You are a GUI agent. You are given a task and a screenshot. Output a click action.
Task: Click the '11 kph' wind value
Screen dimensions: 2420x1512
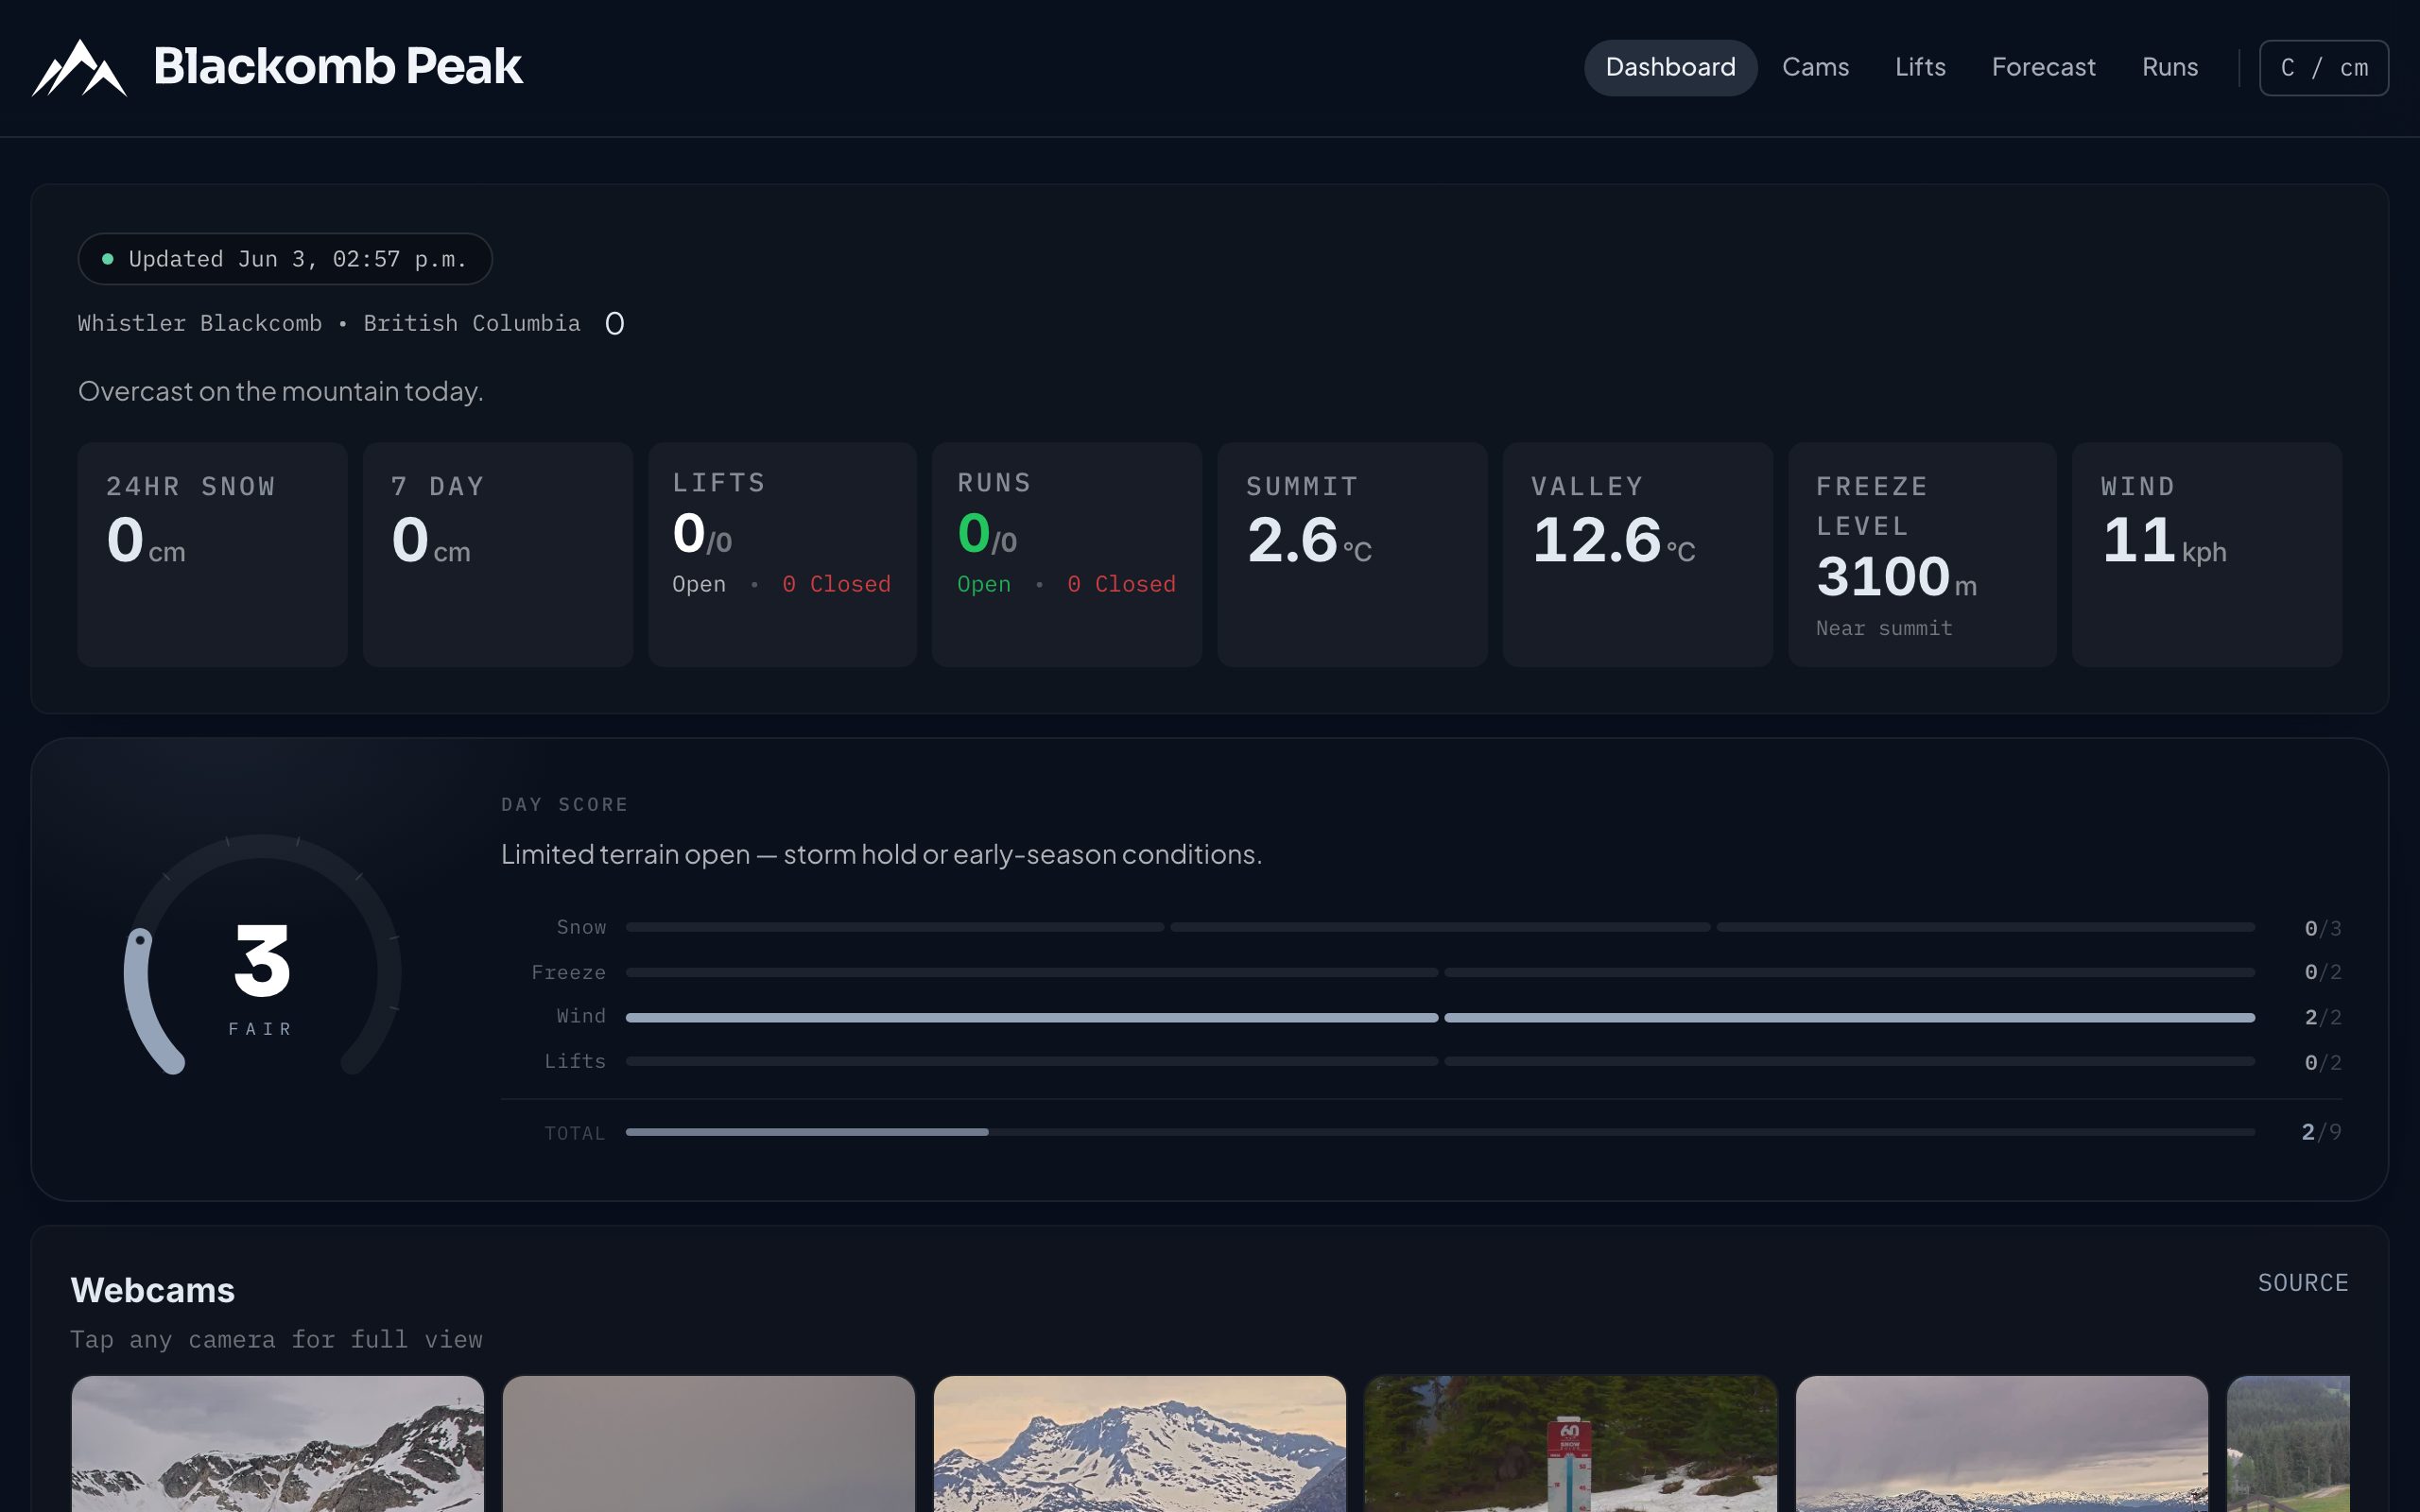(2164, 540)
